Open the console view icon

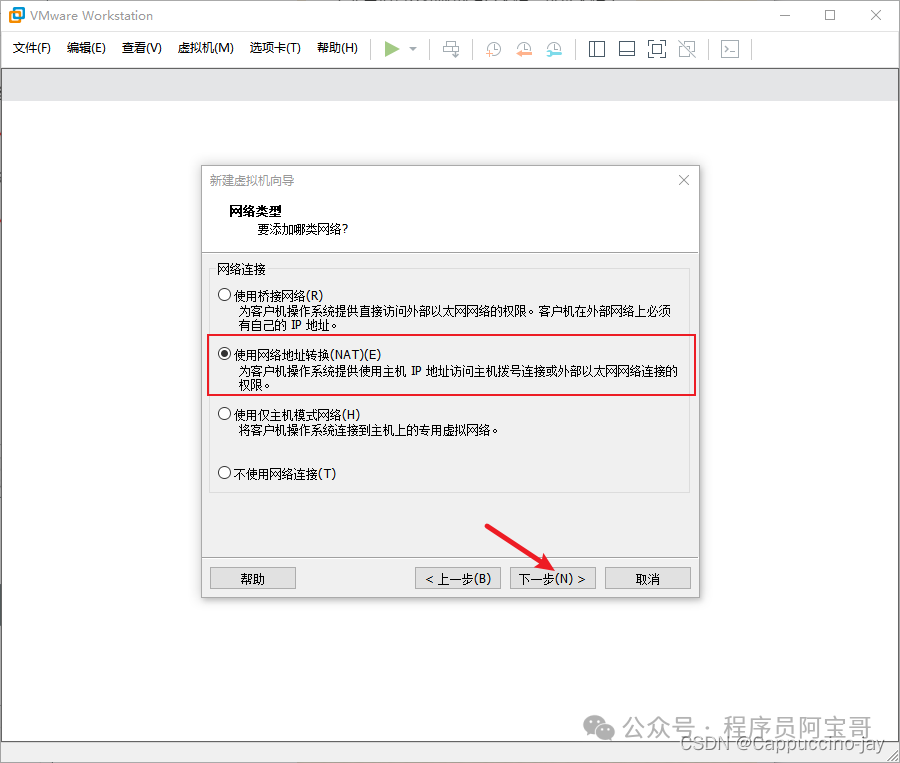point(730,49)
